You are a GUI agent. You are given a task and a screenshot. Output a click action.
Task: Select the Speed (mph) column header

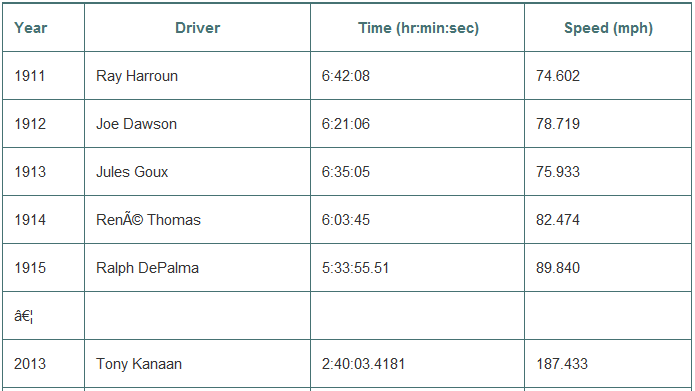pyautogui.click(x=608, y=28)
